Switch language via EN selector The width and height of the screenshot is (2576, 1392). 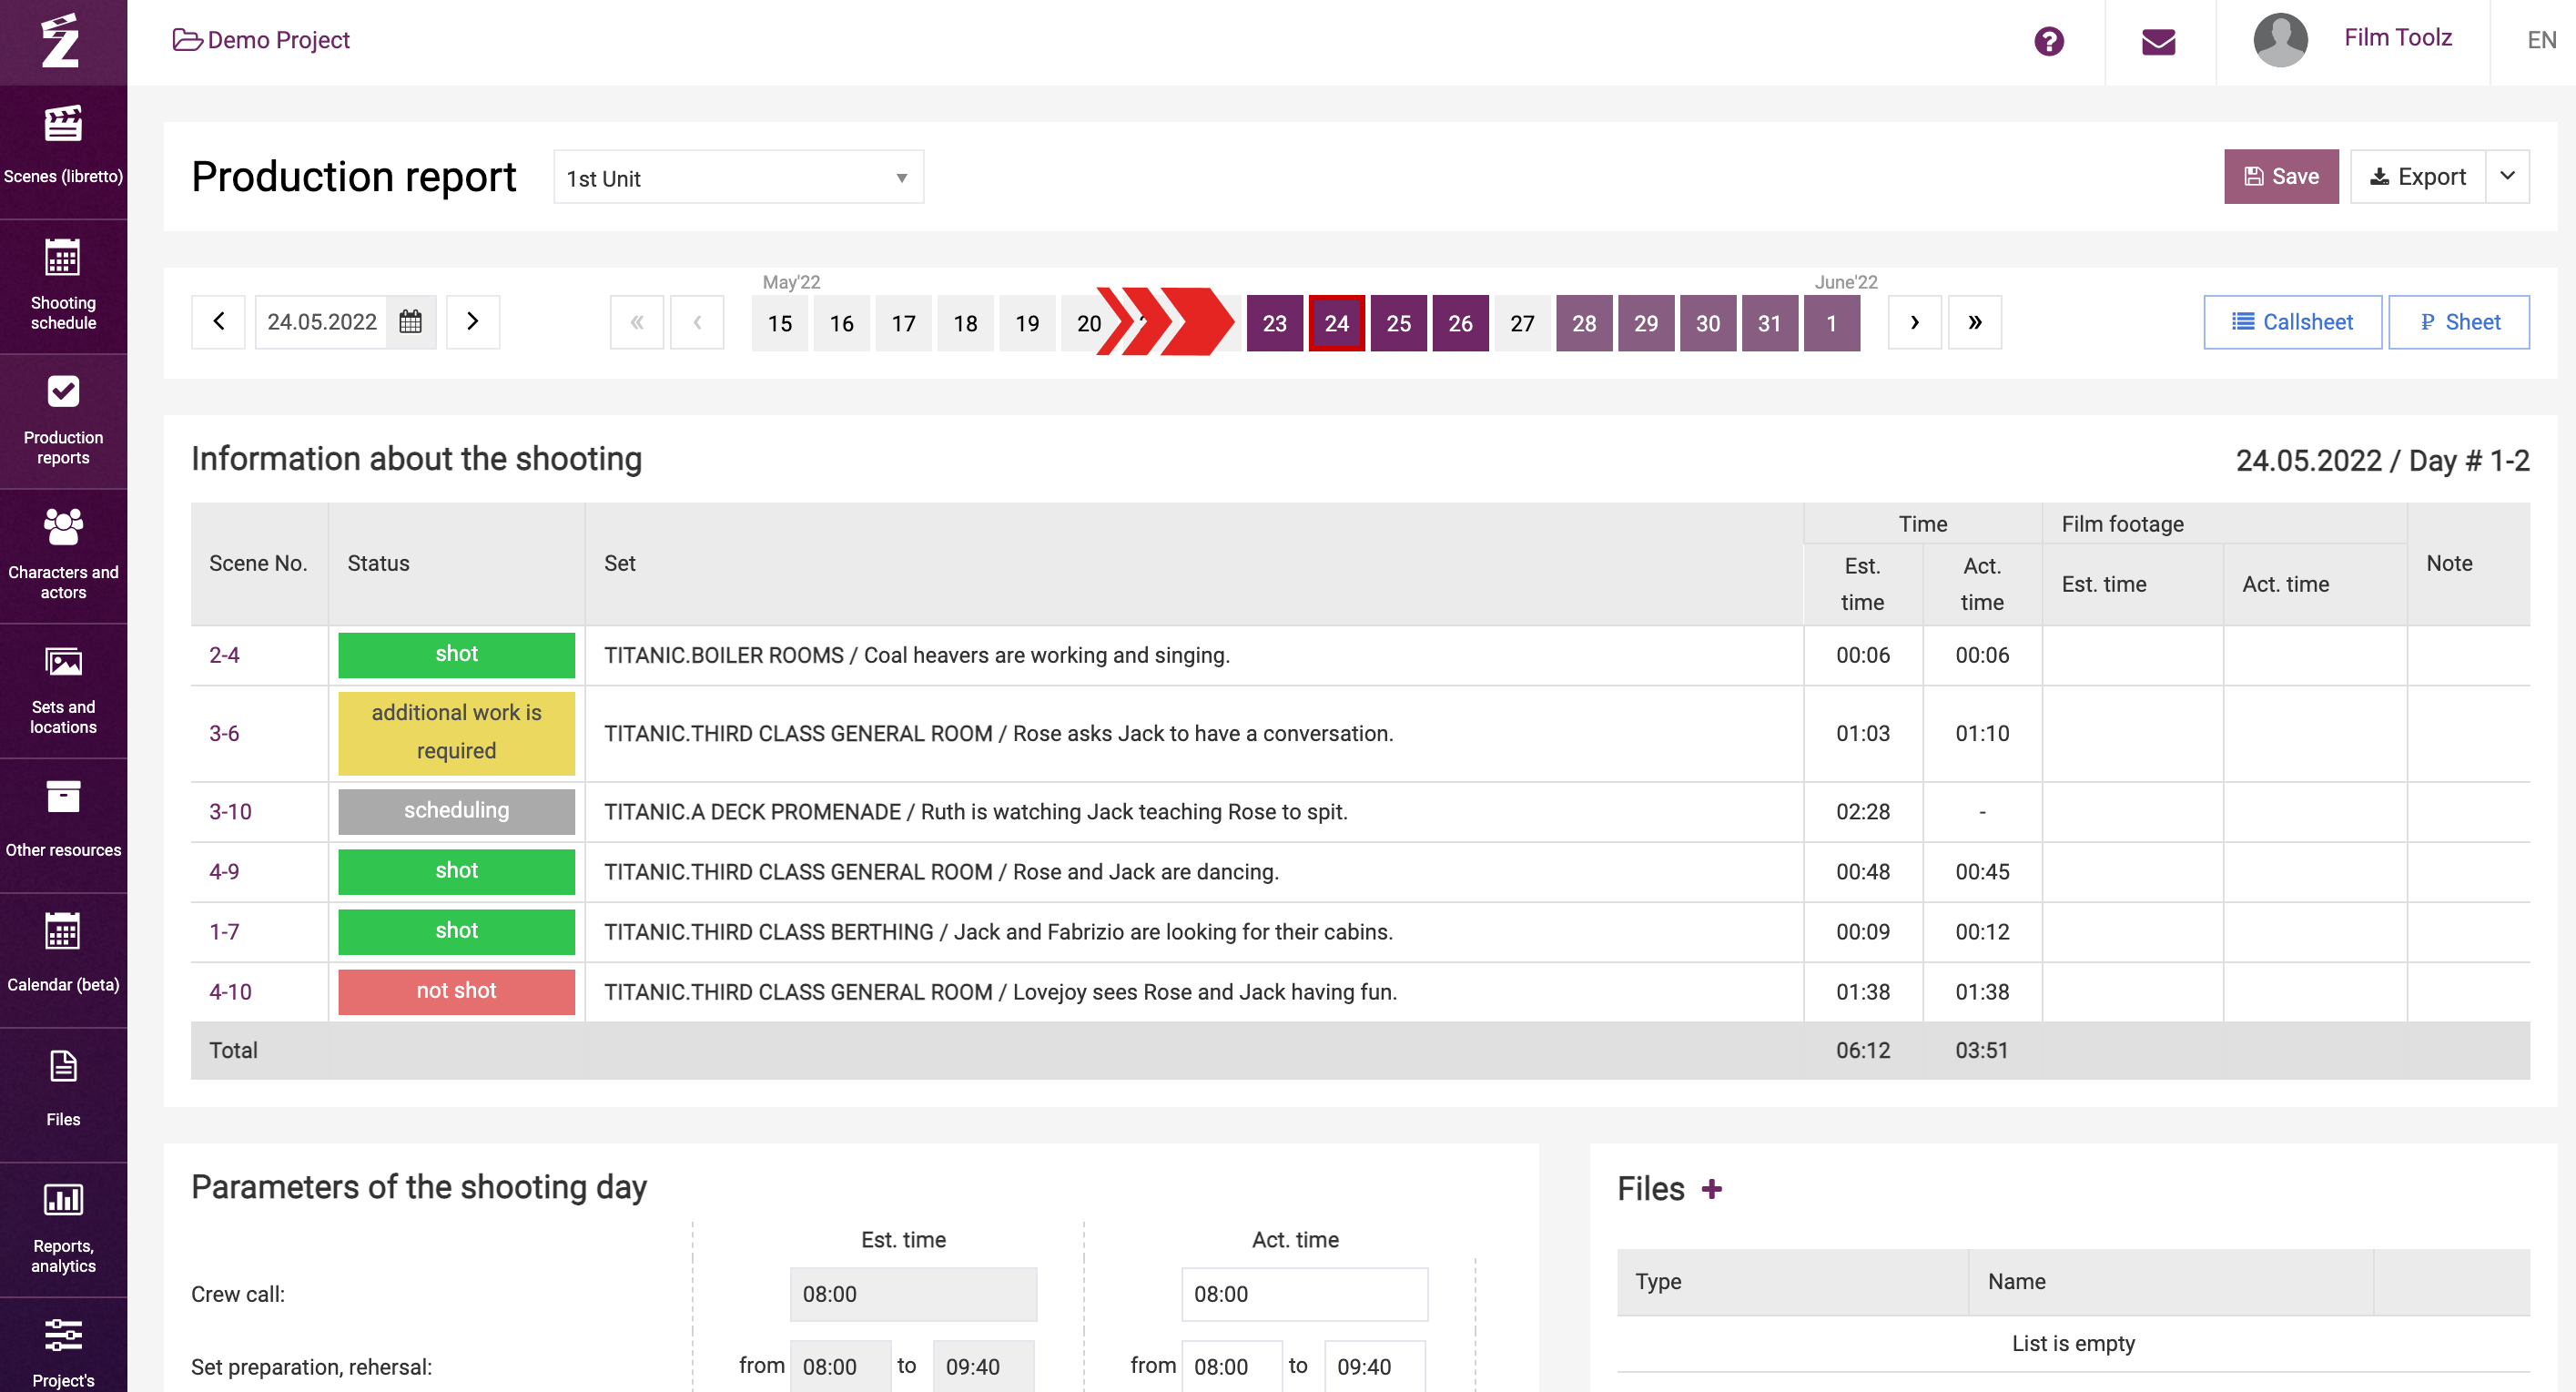coord(2541,40)
